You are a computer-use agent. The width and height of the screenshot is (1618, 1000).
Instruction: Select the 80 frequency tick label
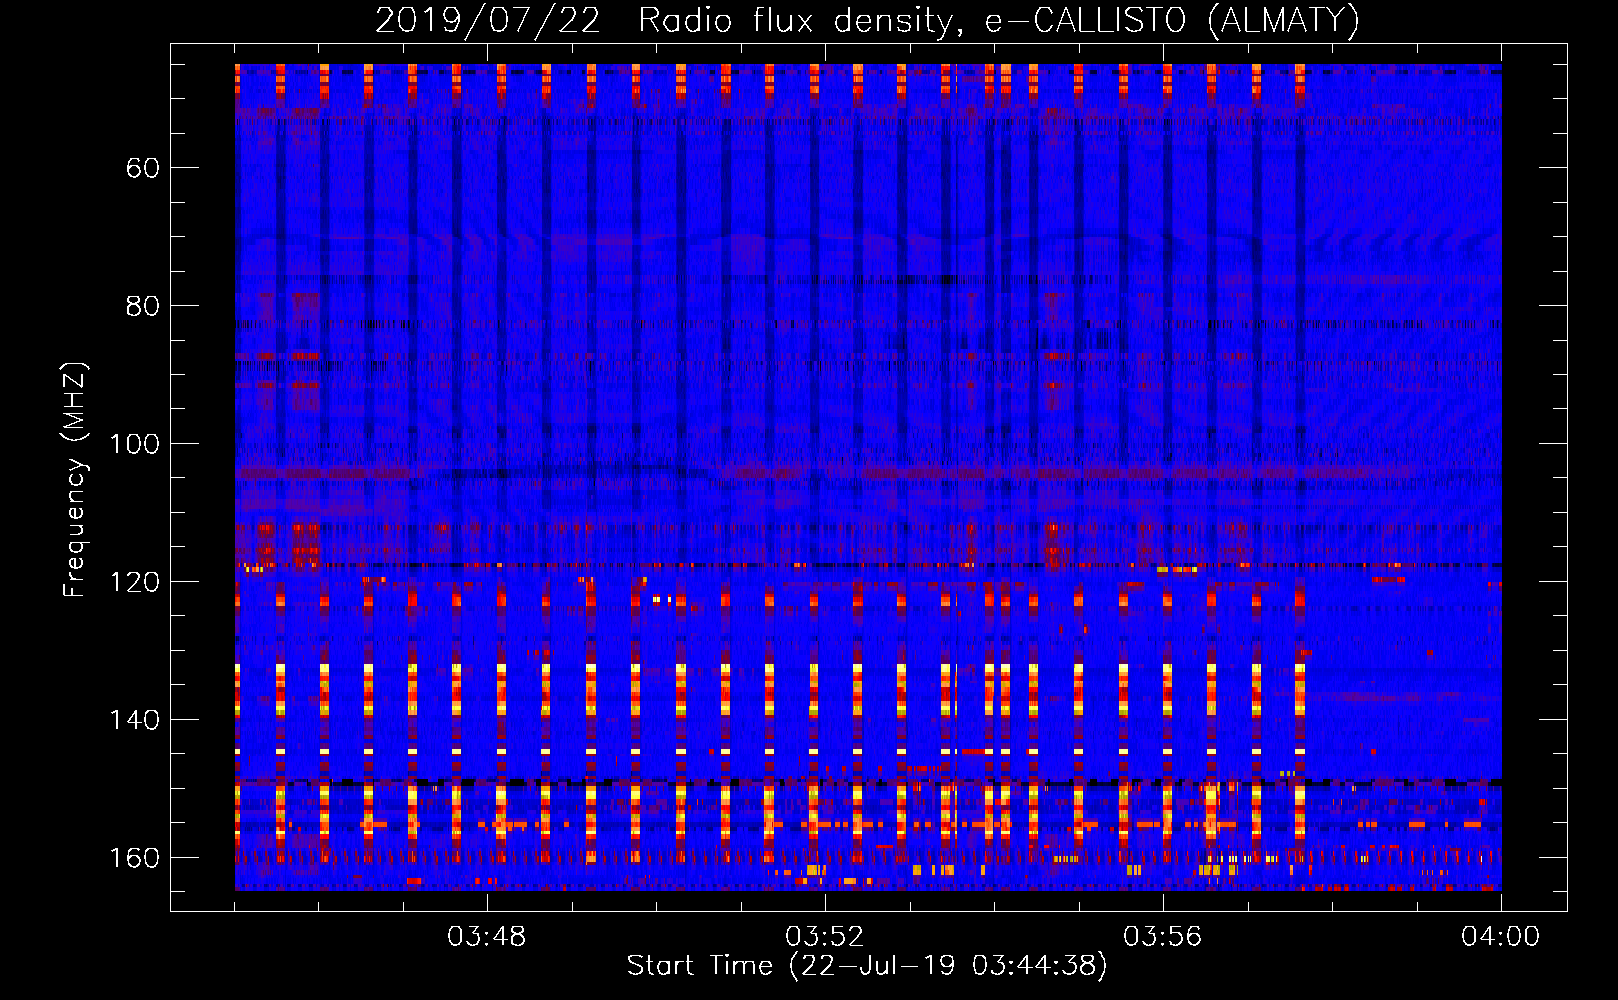(143, 305)
